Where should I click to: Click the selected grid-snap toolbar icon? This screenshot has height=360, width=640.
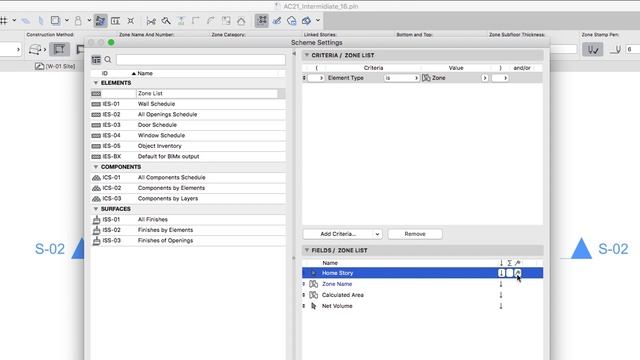coord(262,20)
